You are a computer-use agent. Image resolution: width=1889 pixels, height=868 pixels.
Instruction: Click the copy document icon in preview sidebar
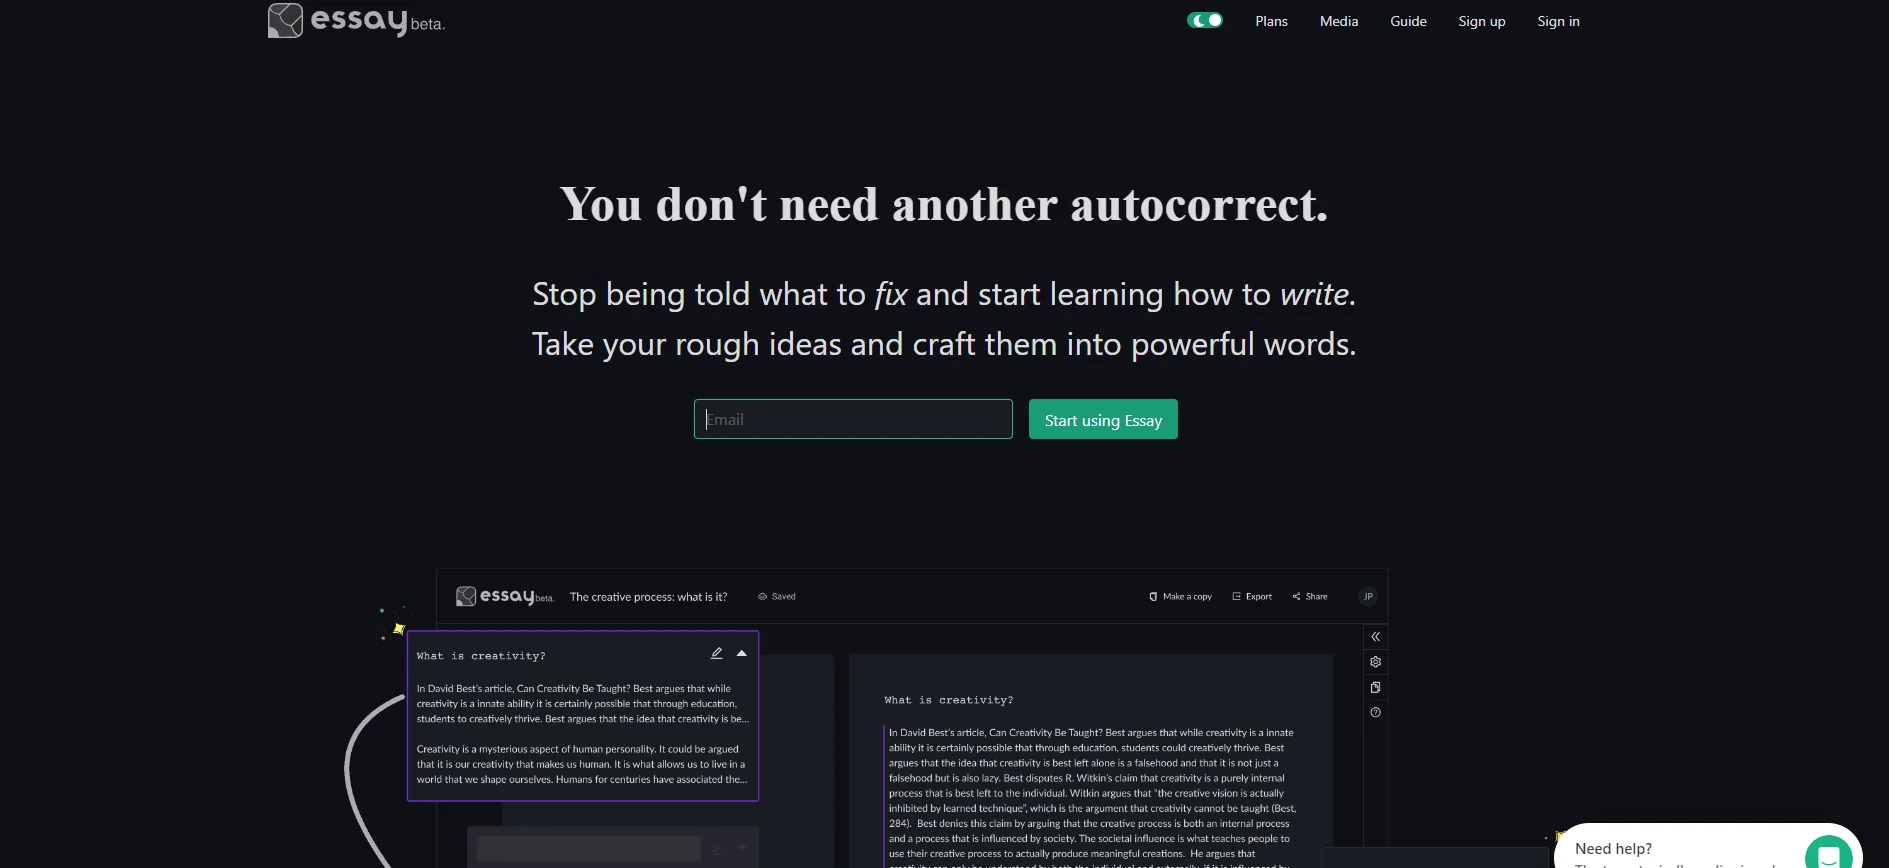(1375, 688)
